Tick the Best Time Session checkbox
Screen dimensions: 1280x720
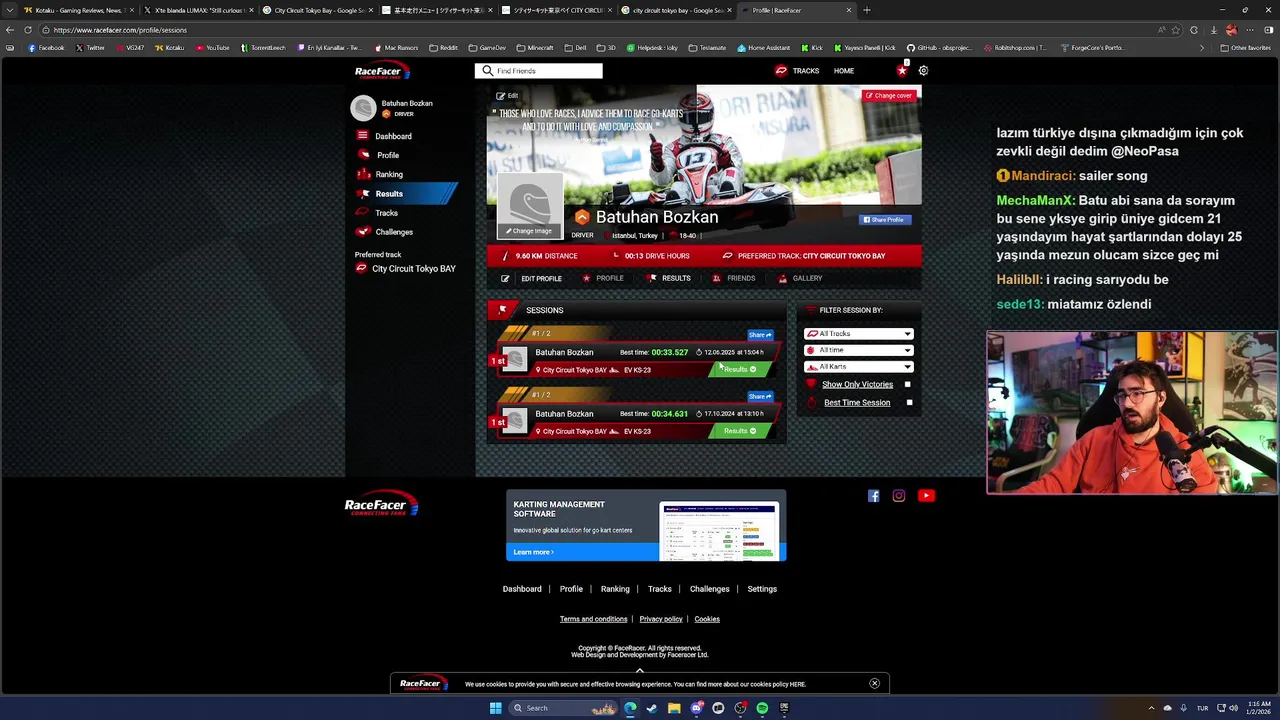909,403
